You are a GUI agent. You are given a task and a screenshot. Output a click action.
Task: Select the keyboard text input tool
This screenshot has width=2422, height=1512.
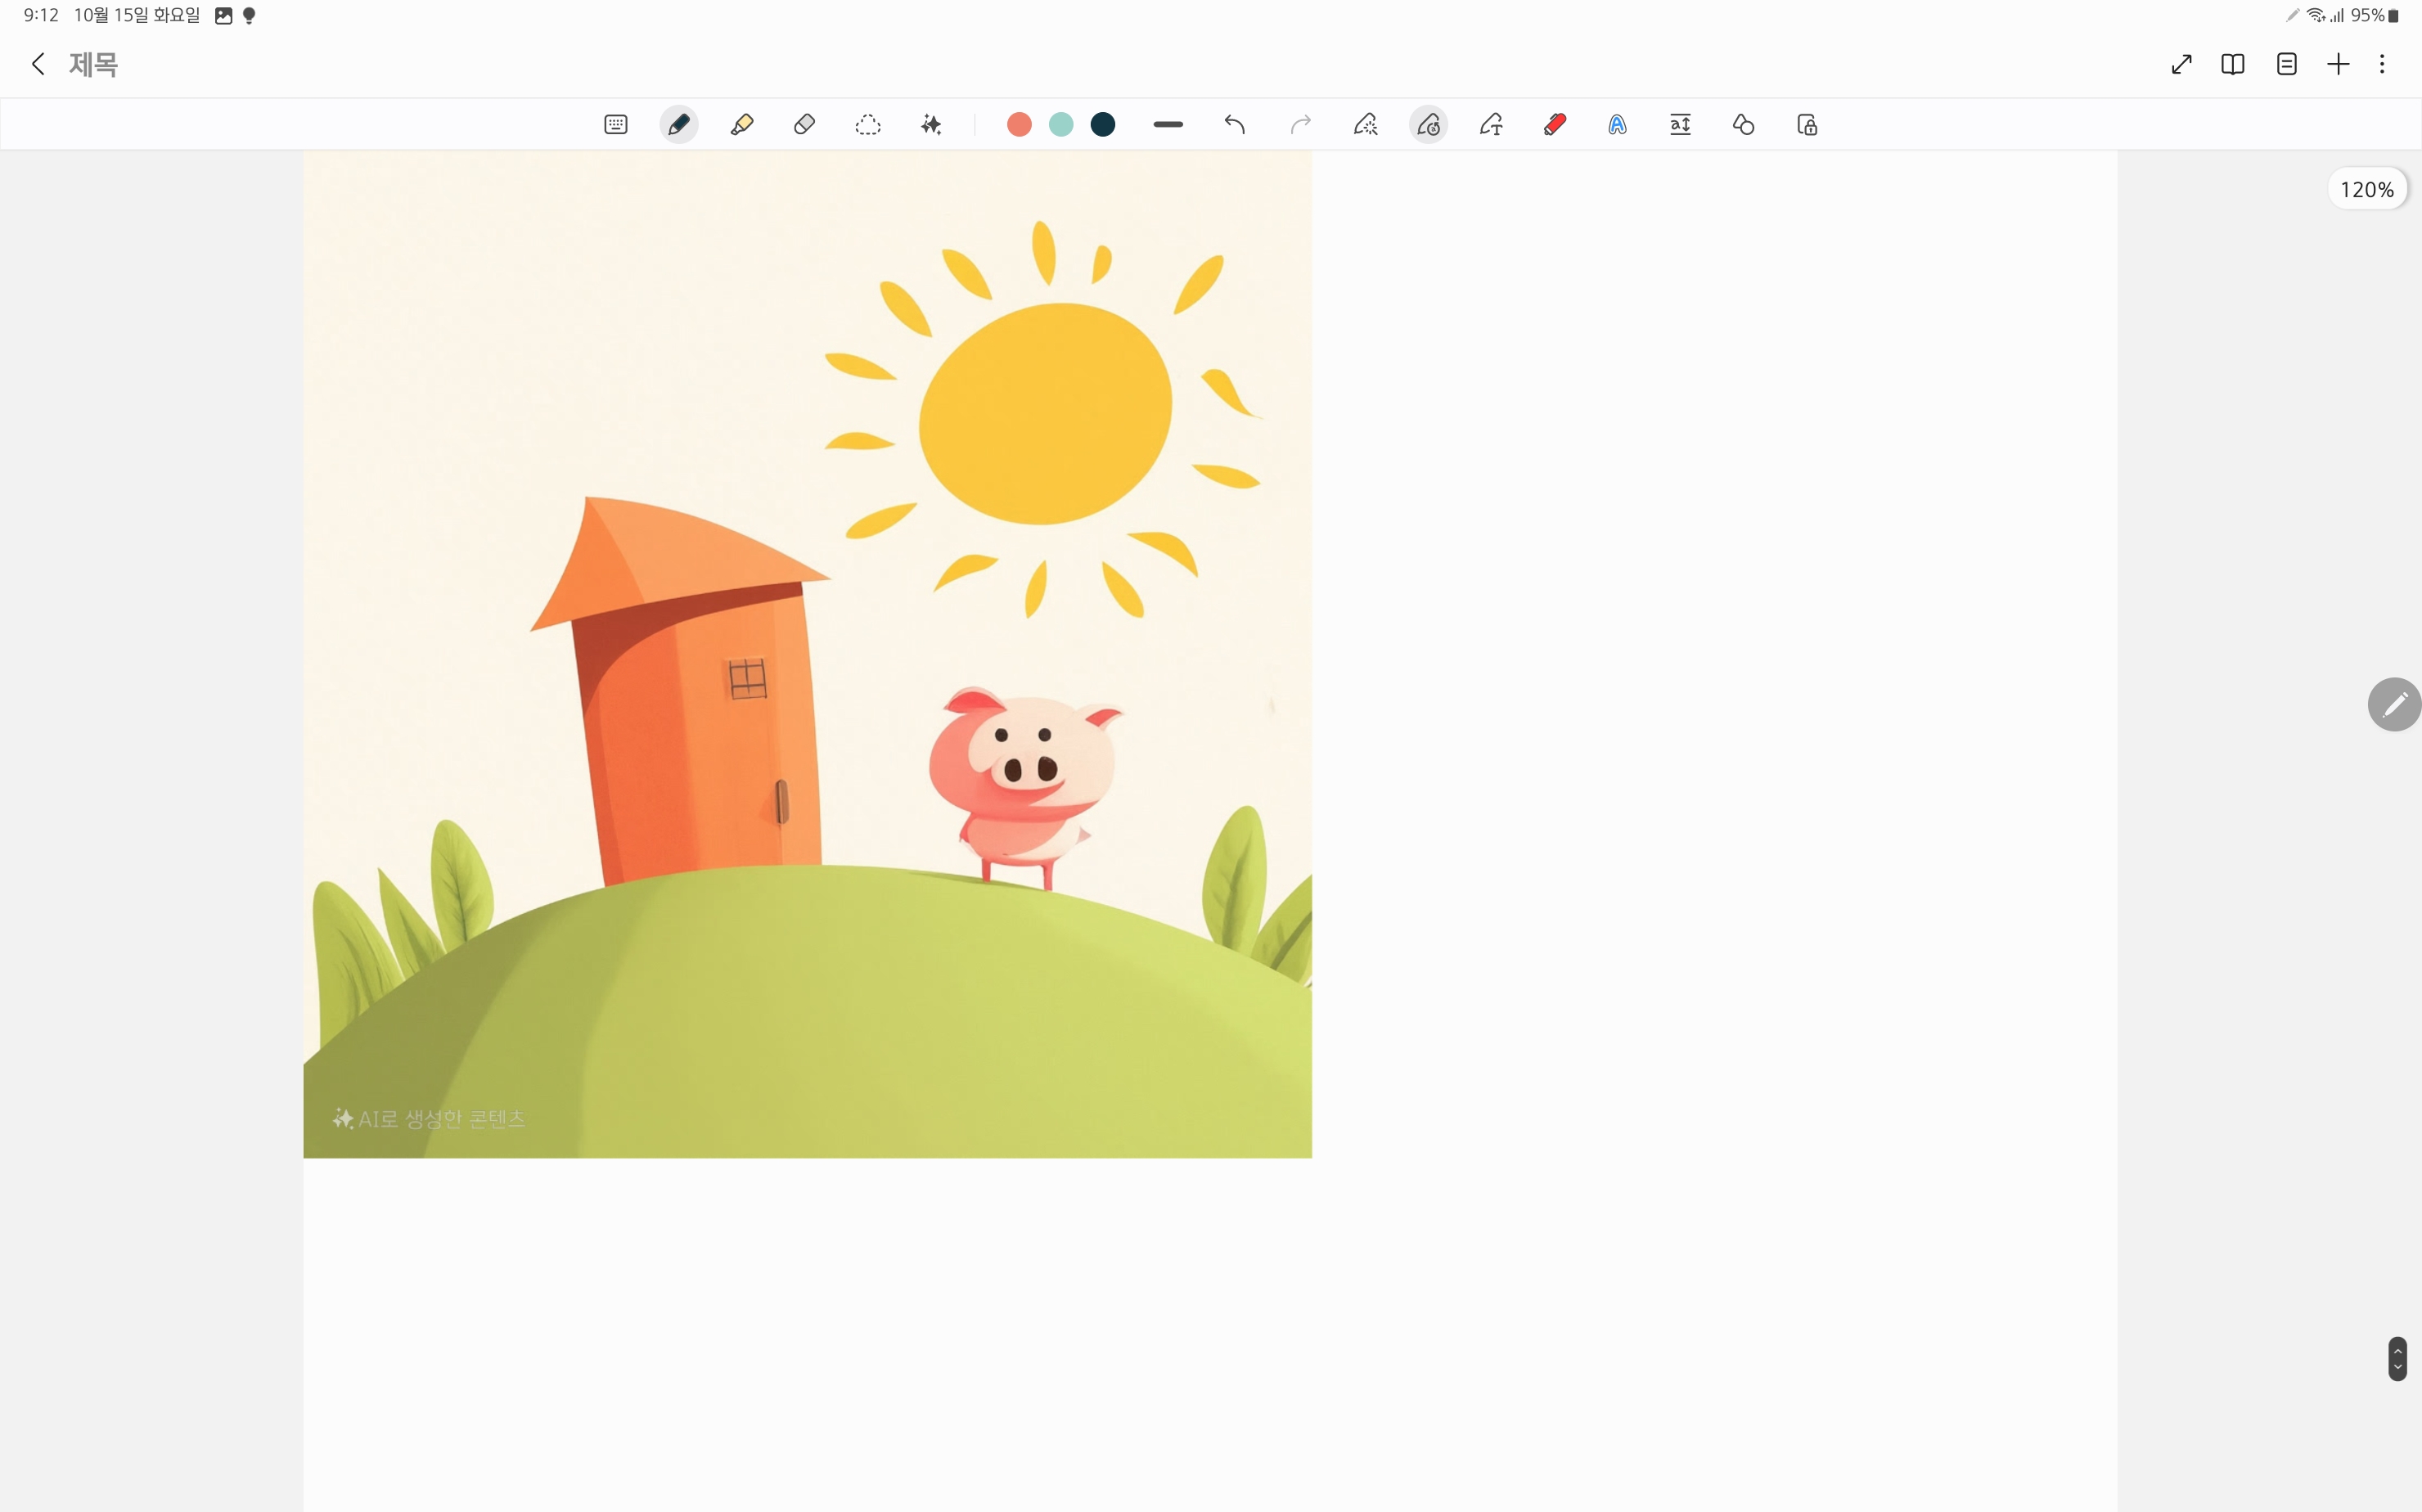(x=616, y=125)
